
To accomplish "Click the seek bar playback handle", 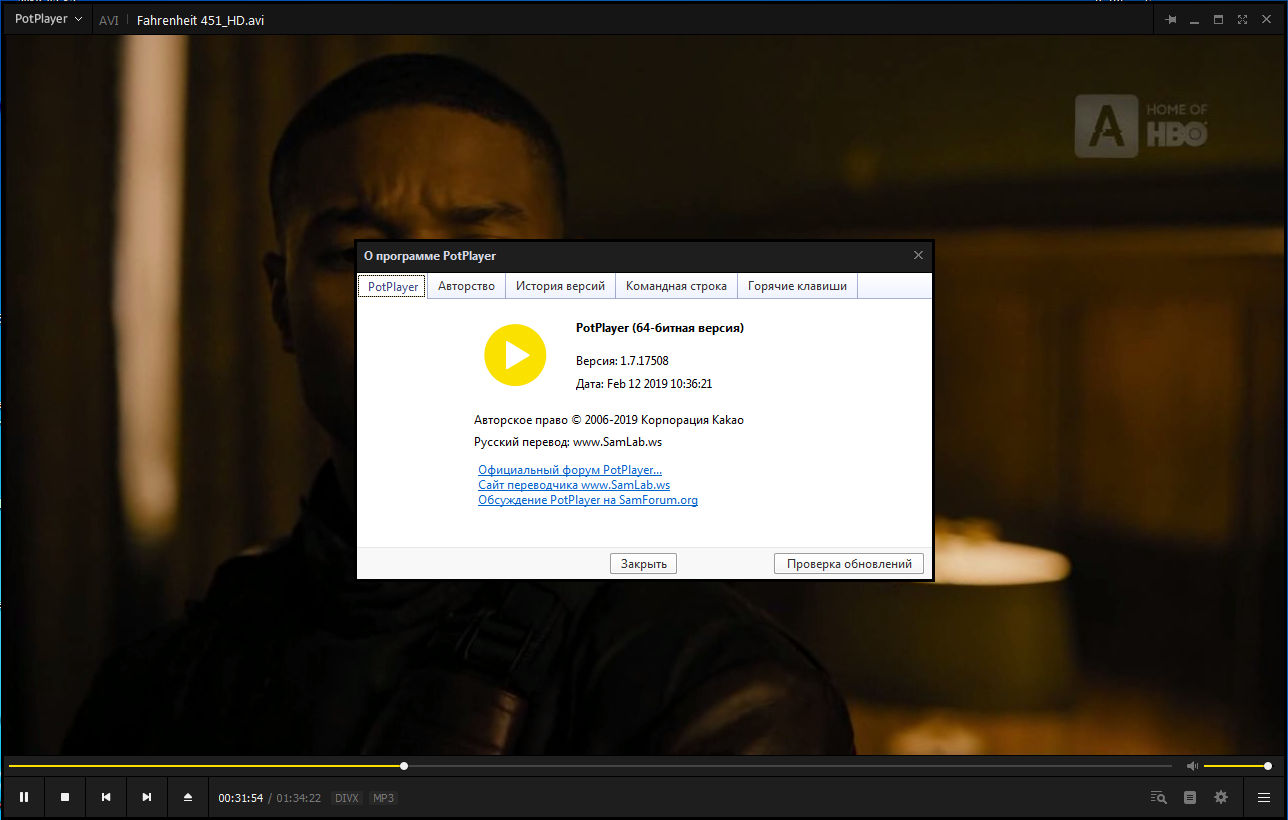I will tap(404, 766).
